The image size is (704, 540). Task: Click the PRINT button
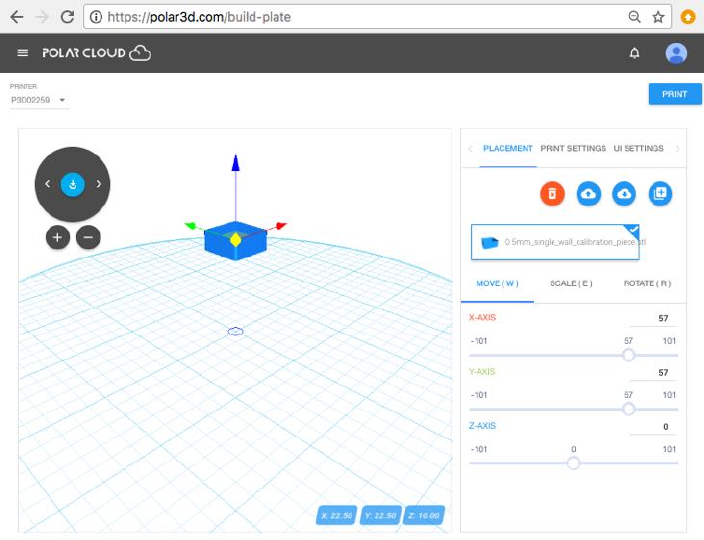coord(674,94)
